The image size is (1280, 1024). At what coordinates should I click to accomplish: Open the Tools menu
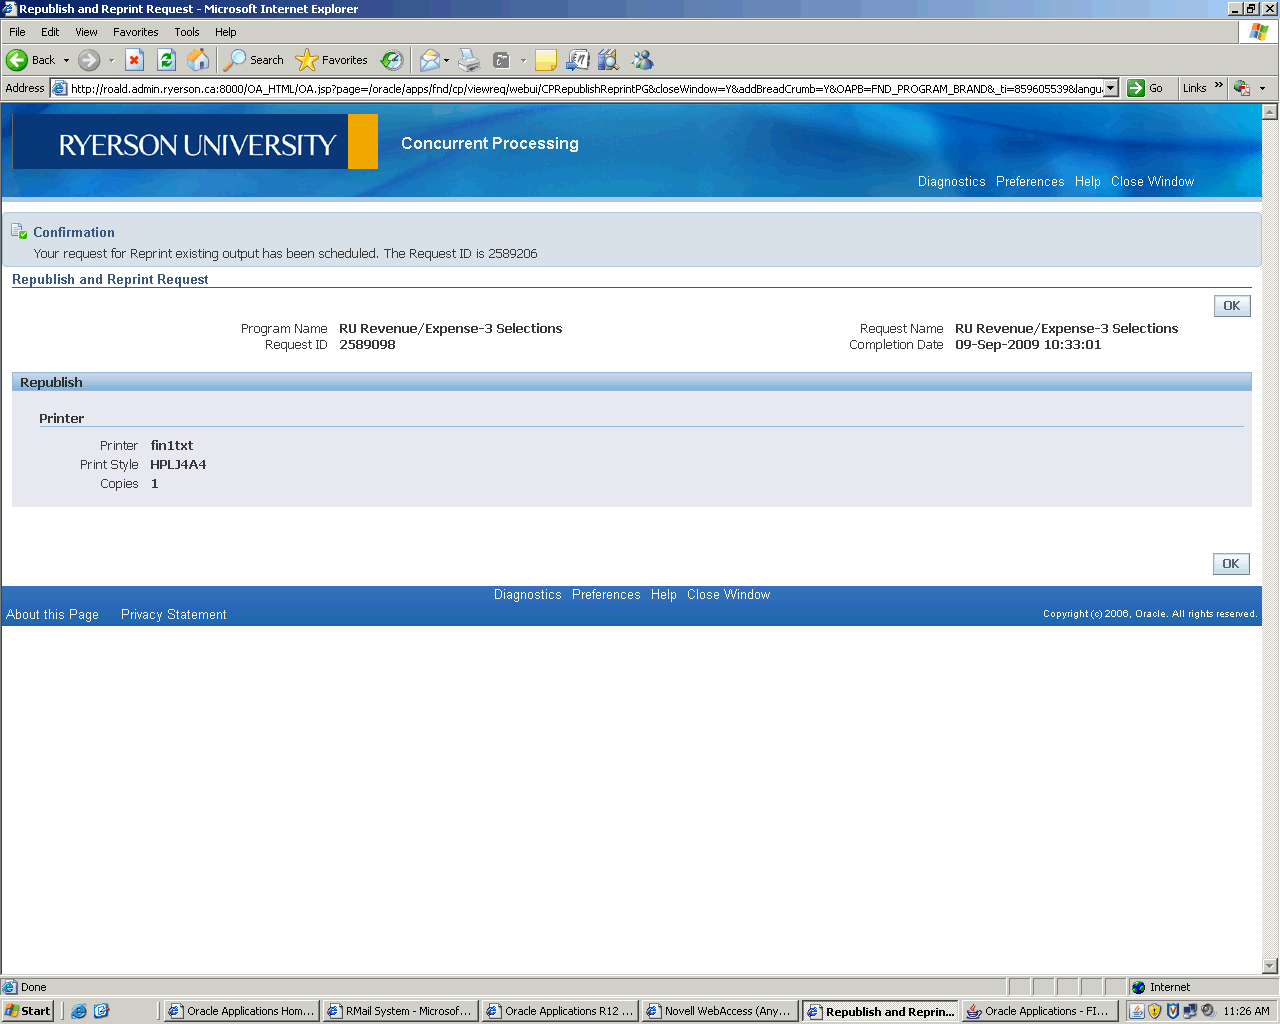[186, 32]
